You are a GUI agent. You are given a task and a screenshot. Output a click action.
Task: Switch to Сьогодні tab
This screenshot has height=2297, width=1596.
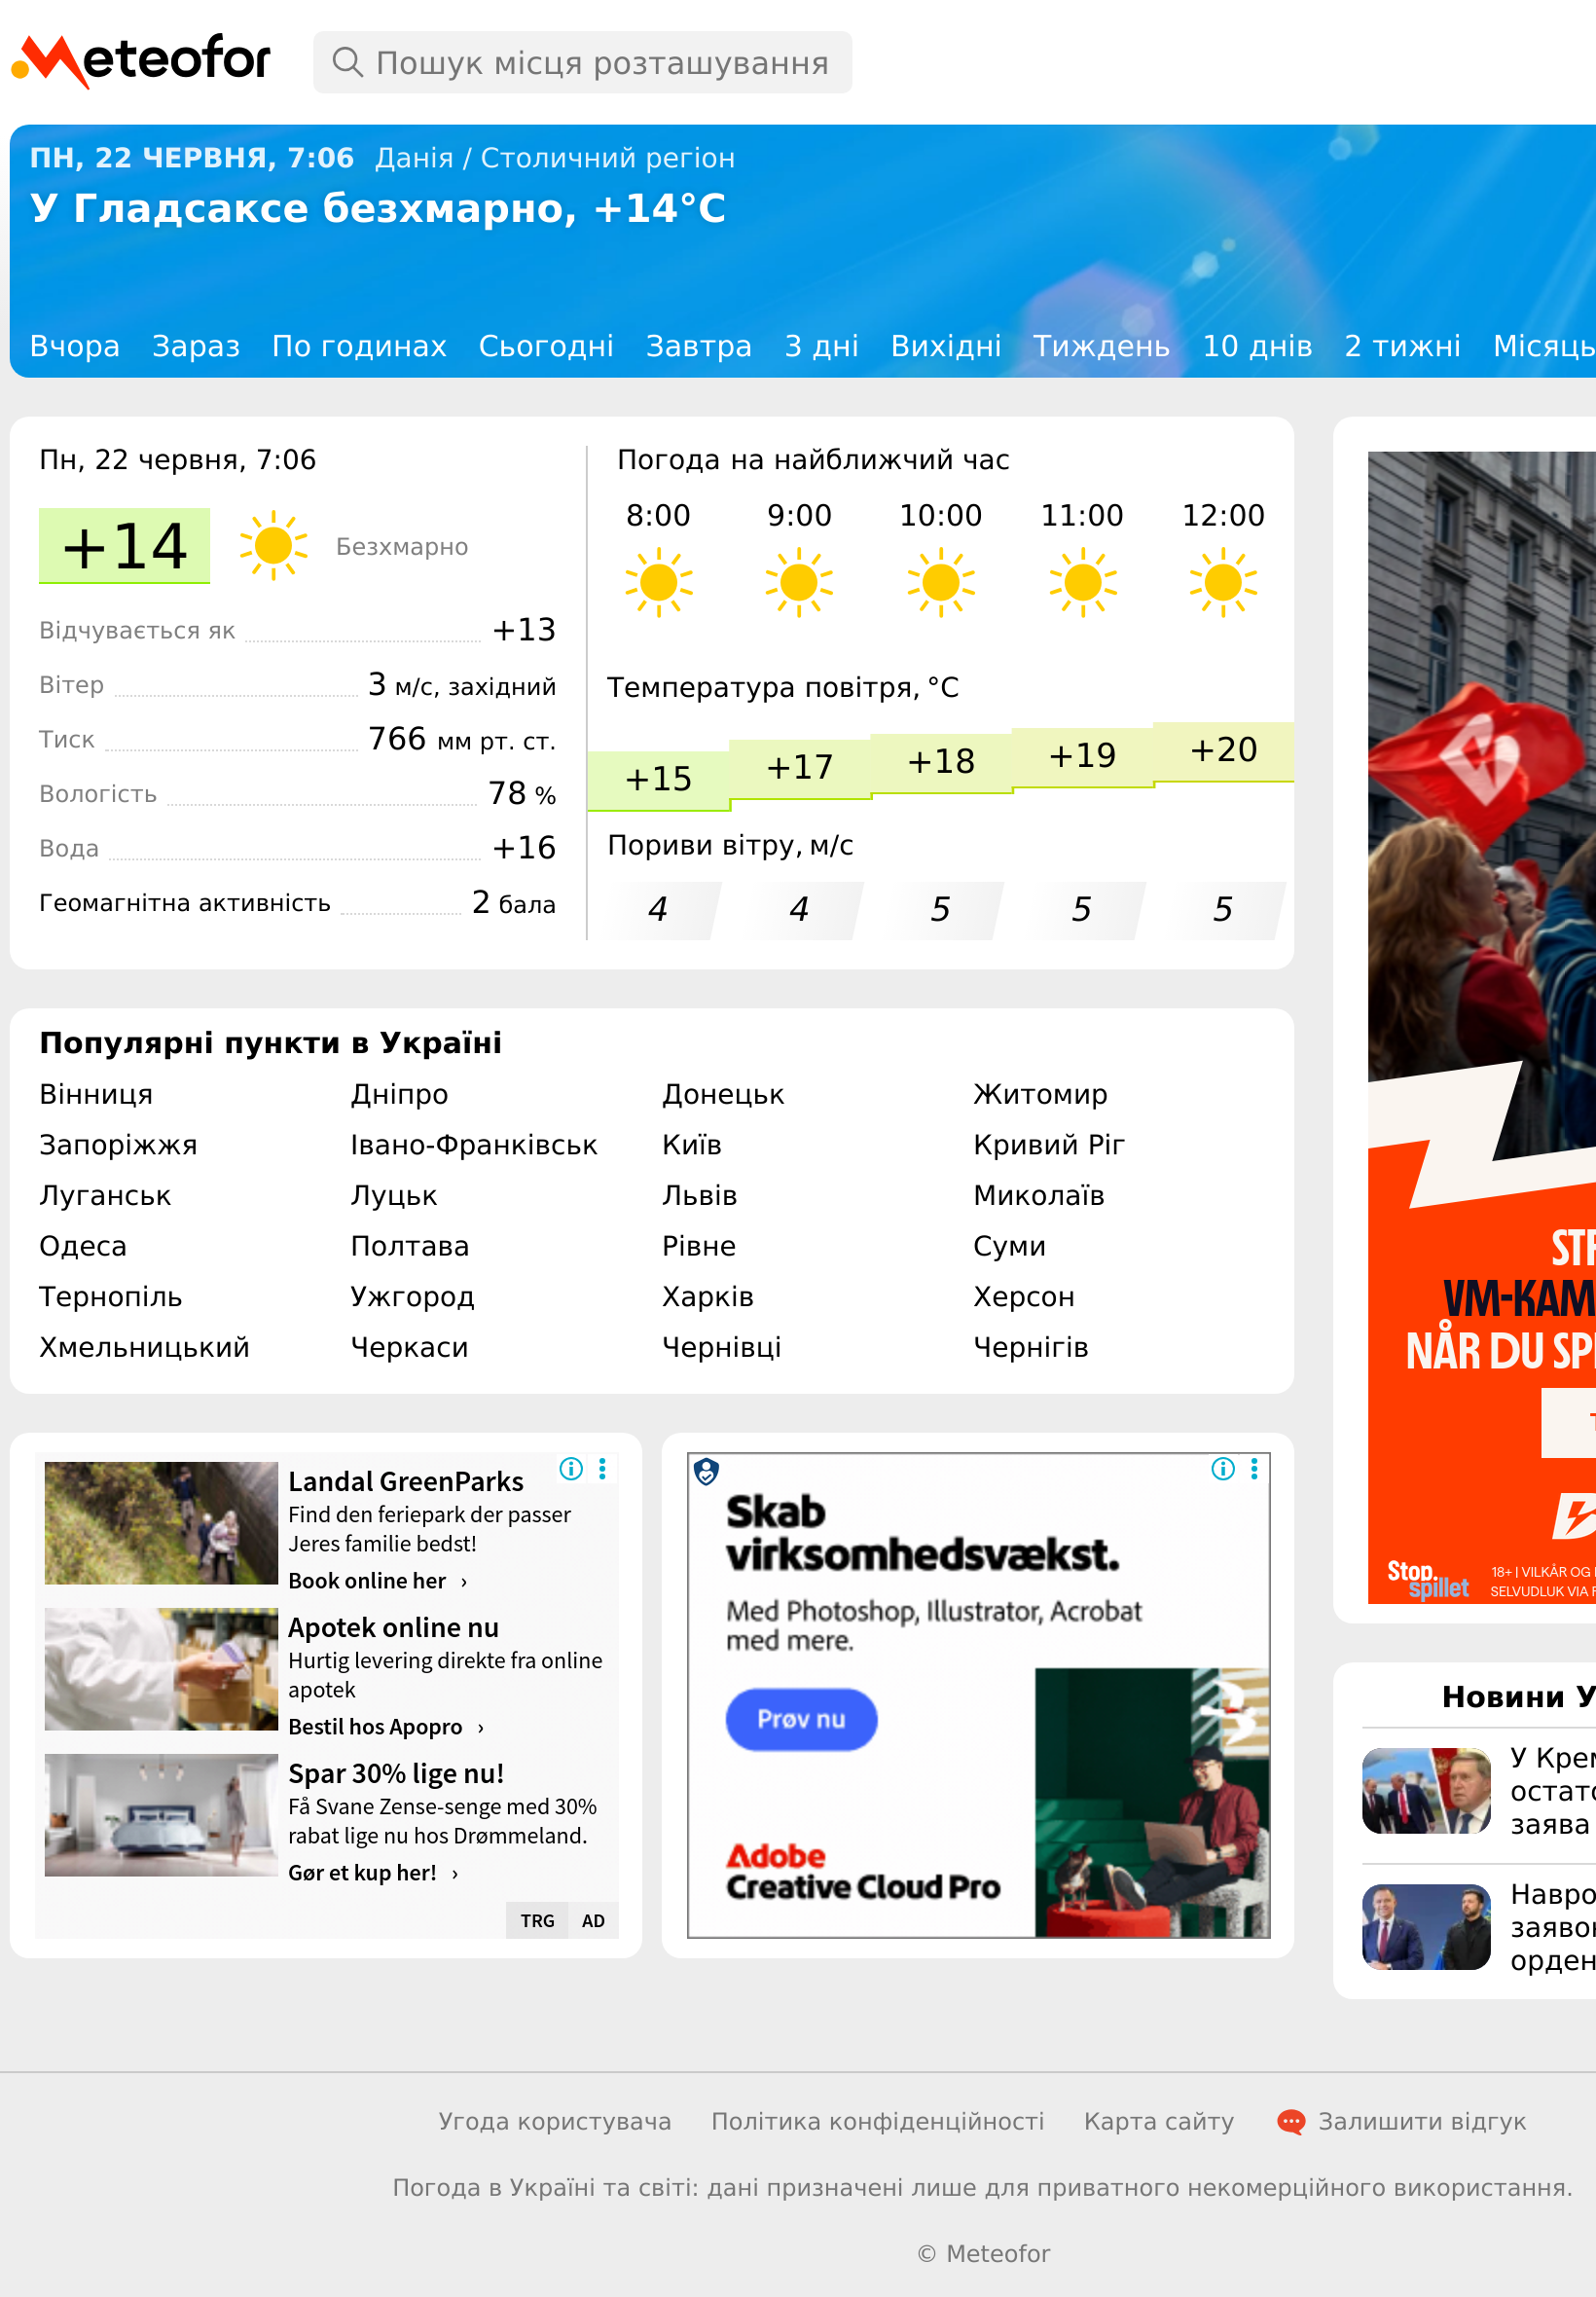(546, 346)
